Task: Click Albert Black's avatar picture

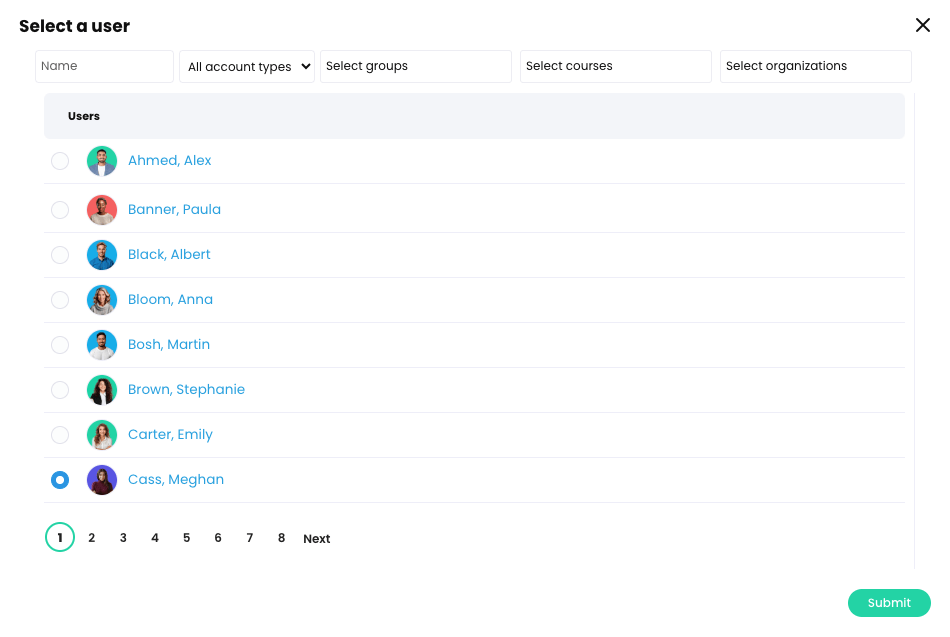Action: point(102,255)
